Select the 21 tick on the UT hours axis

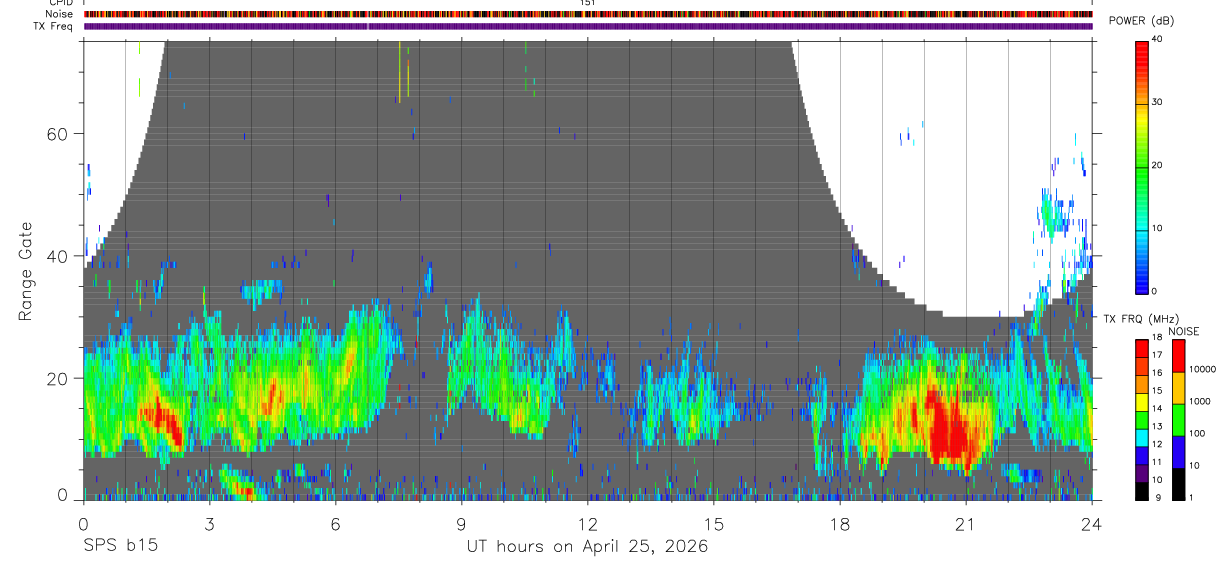click(966, 523)
